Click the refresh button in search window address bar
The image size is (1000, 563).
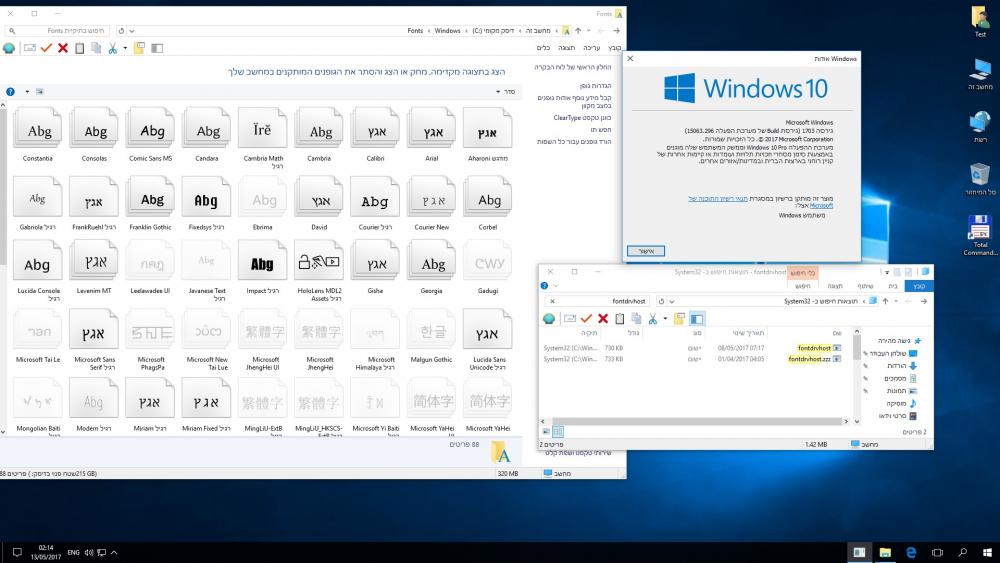click(x=661, y=301)
